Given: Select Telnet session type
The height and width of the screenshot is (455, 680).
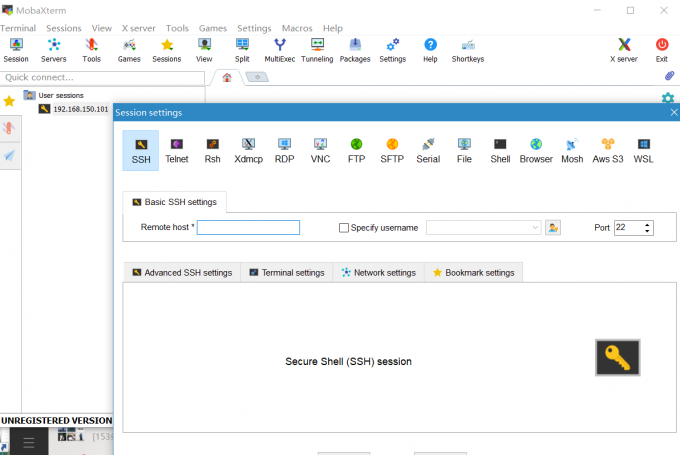Looking at the screenshot, I should click(177, 151).
